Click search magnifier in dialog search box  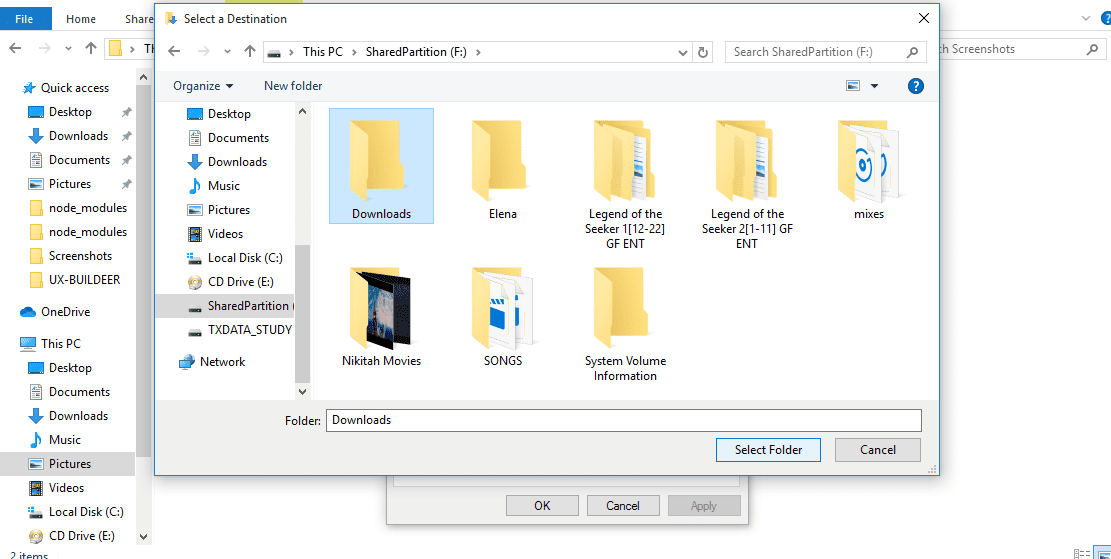(913, 52)
